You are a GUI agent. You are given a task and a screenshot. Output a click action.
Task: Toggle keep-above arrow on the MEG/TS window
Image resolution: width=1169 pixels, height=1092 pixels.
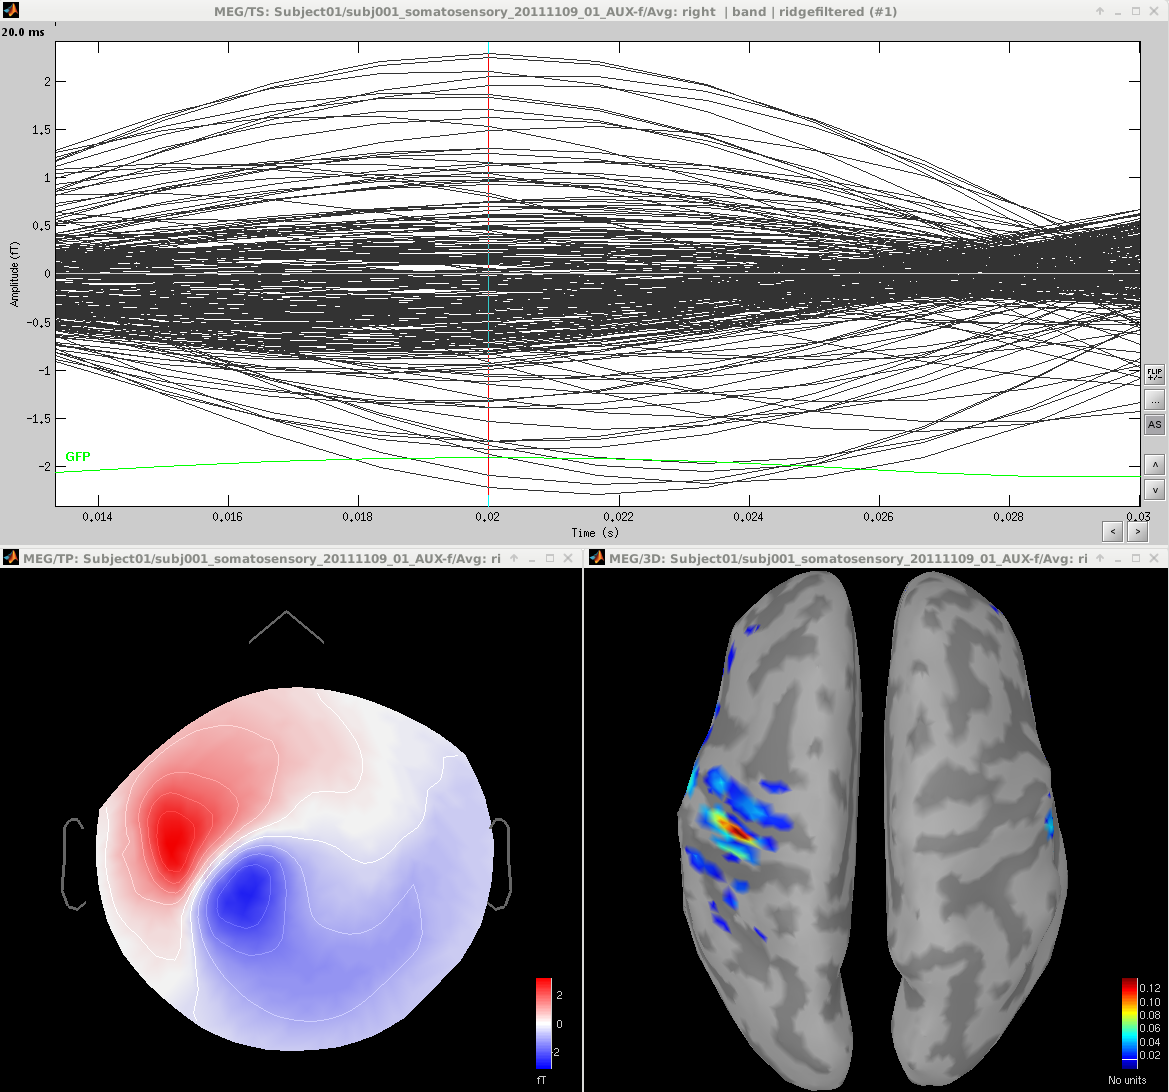1100,11
